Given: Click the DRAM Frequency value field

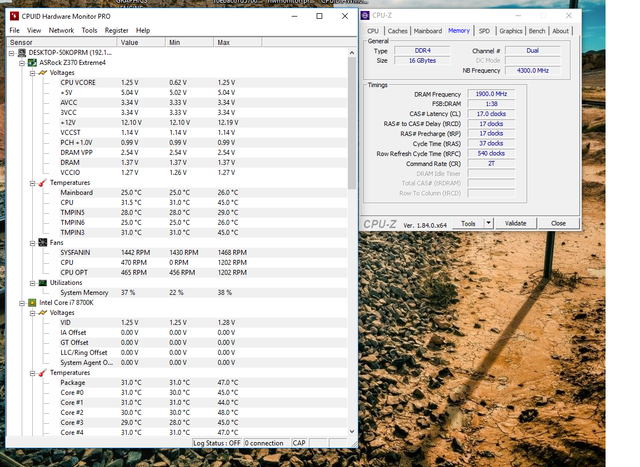Looking at the screenshot, I should (x=491, y=94).
